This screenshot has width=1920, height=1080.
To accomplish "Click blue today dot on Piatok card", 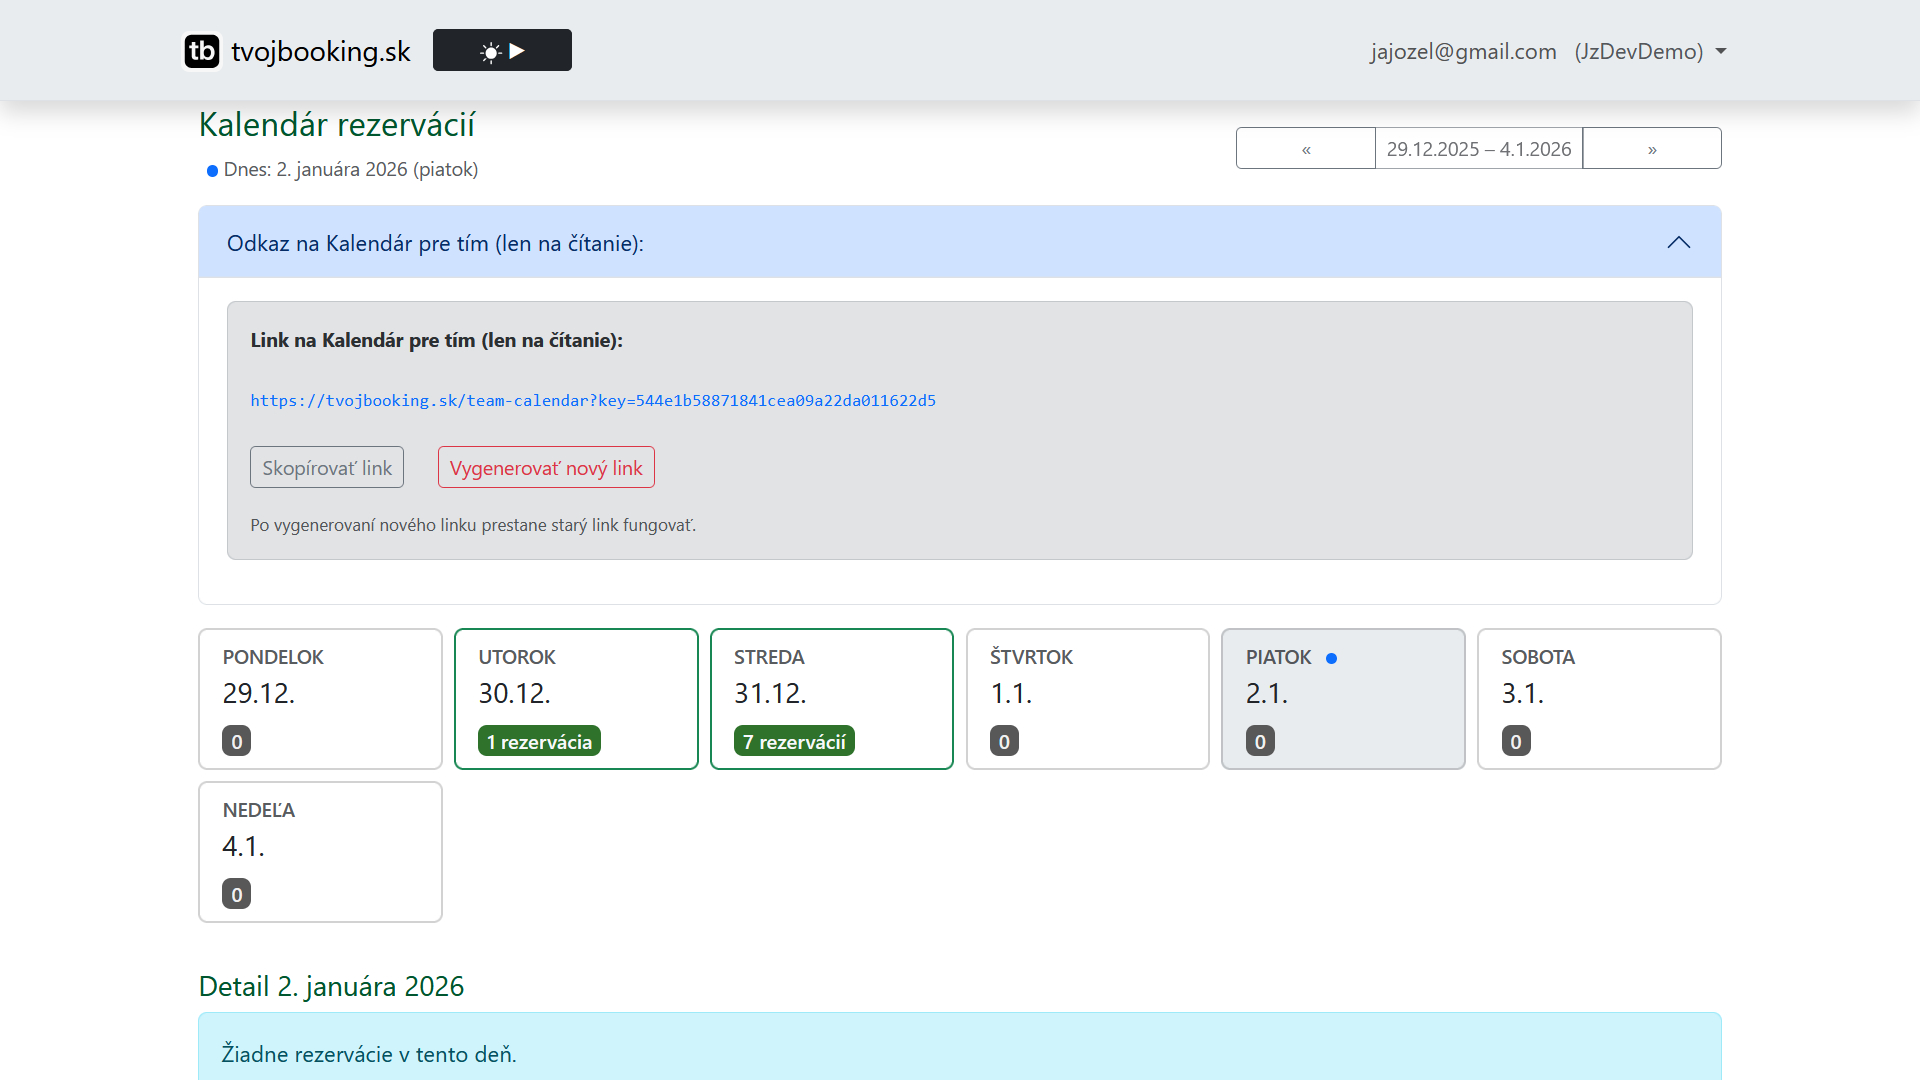I will [1331, 658].
